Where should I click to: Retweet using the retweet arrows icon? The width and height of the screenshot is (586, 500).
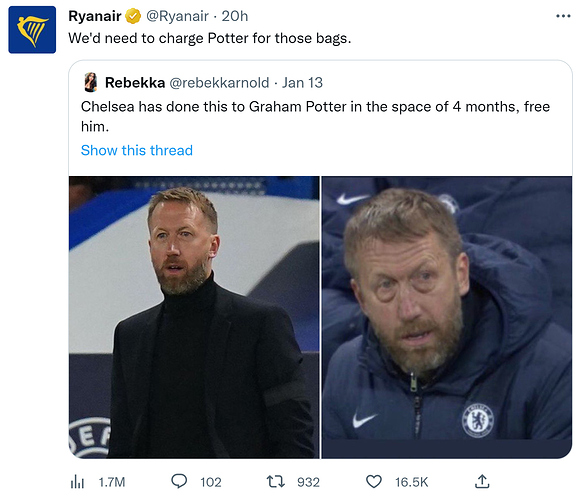[x=275, y=481]
